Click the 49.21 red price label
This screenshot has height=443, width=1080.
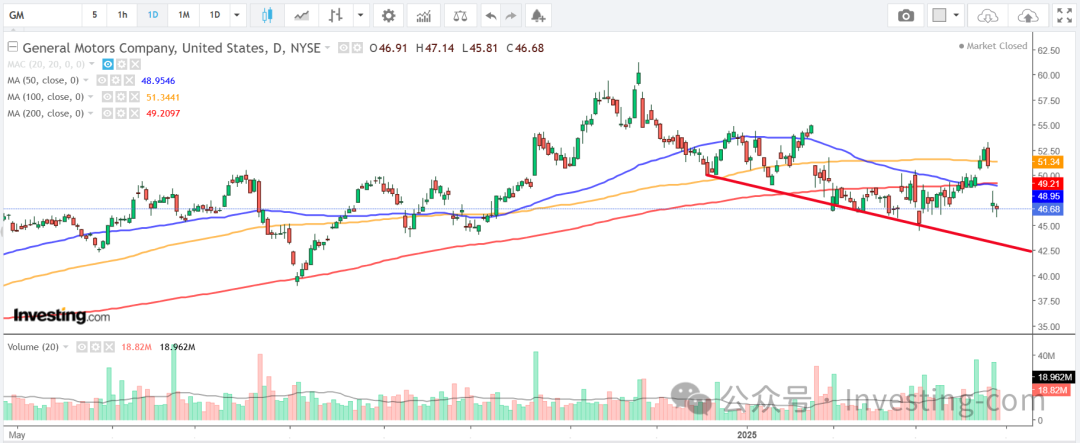pyautogui.click(x=1046, y=185)
